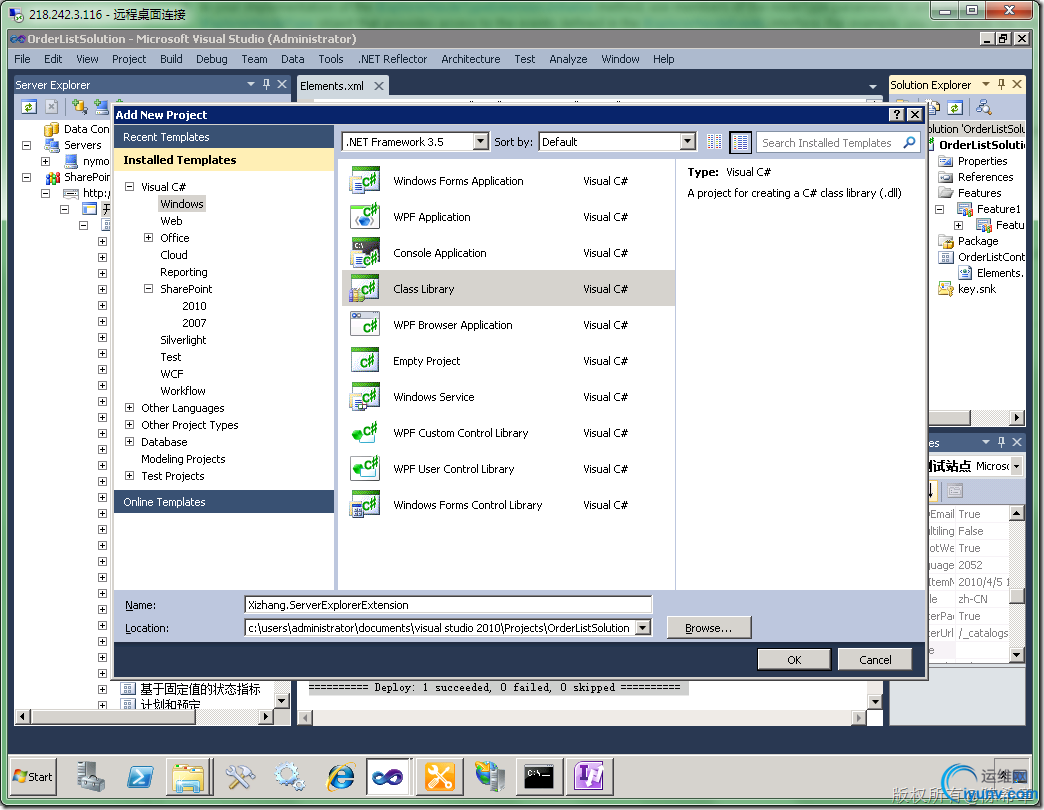1044x810 pixels.
Task: Collapse the Visual C# tree node
Action: [x=130, y=187]
